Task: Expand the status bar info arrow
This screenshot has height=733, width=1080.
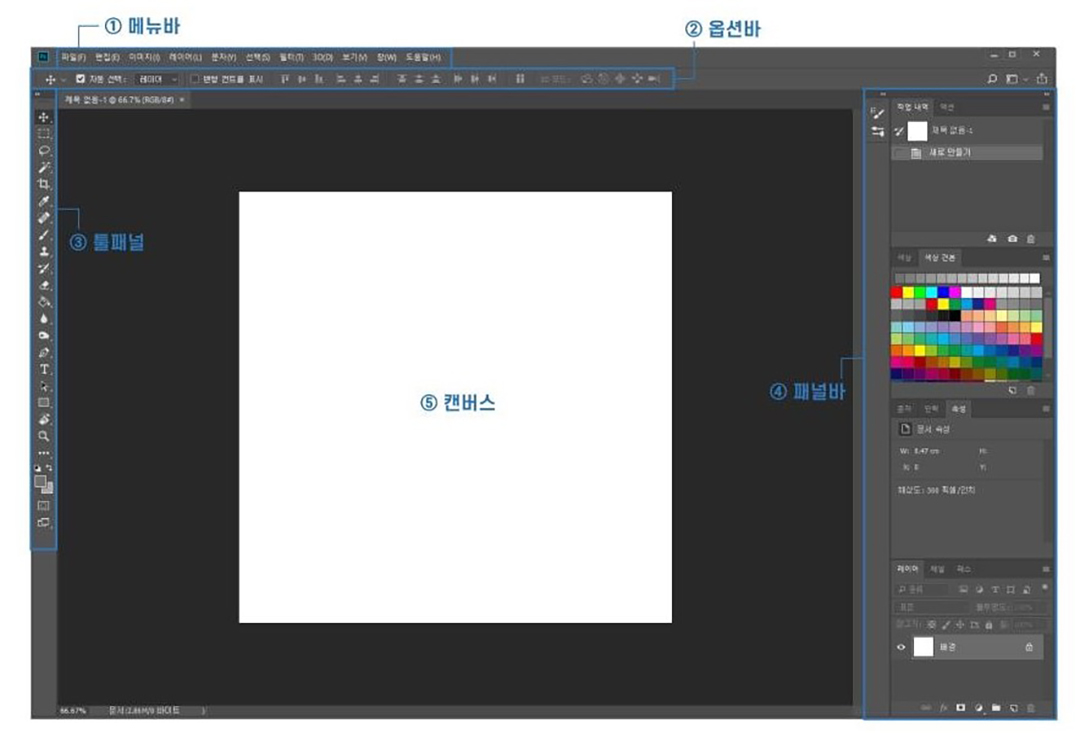Action: (203, 710)
